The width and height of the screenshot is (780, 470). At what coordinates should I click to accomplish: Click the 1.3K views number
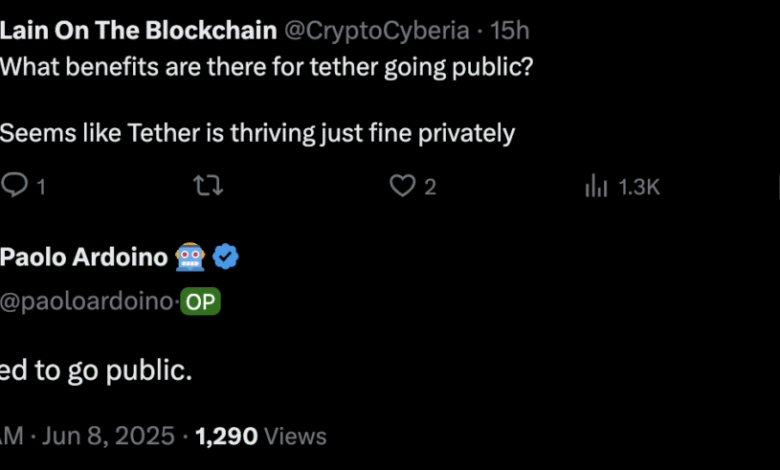click(639, 188)
